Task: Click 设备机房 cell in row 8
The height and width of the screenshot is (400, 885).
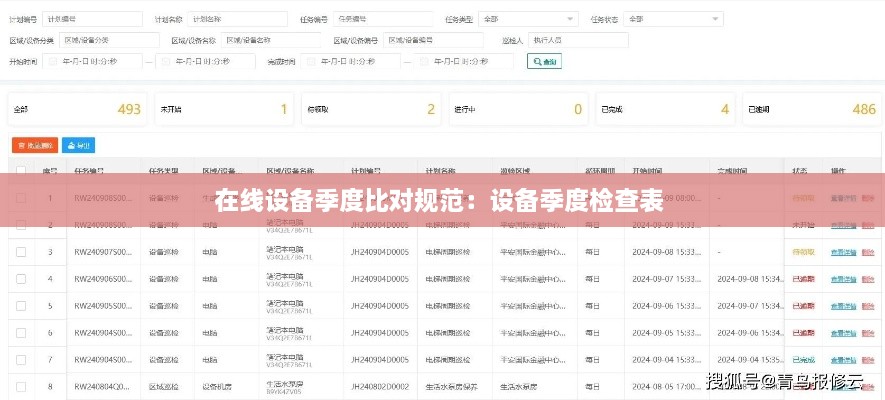Action: 217,387
